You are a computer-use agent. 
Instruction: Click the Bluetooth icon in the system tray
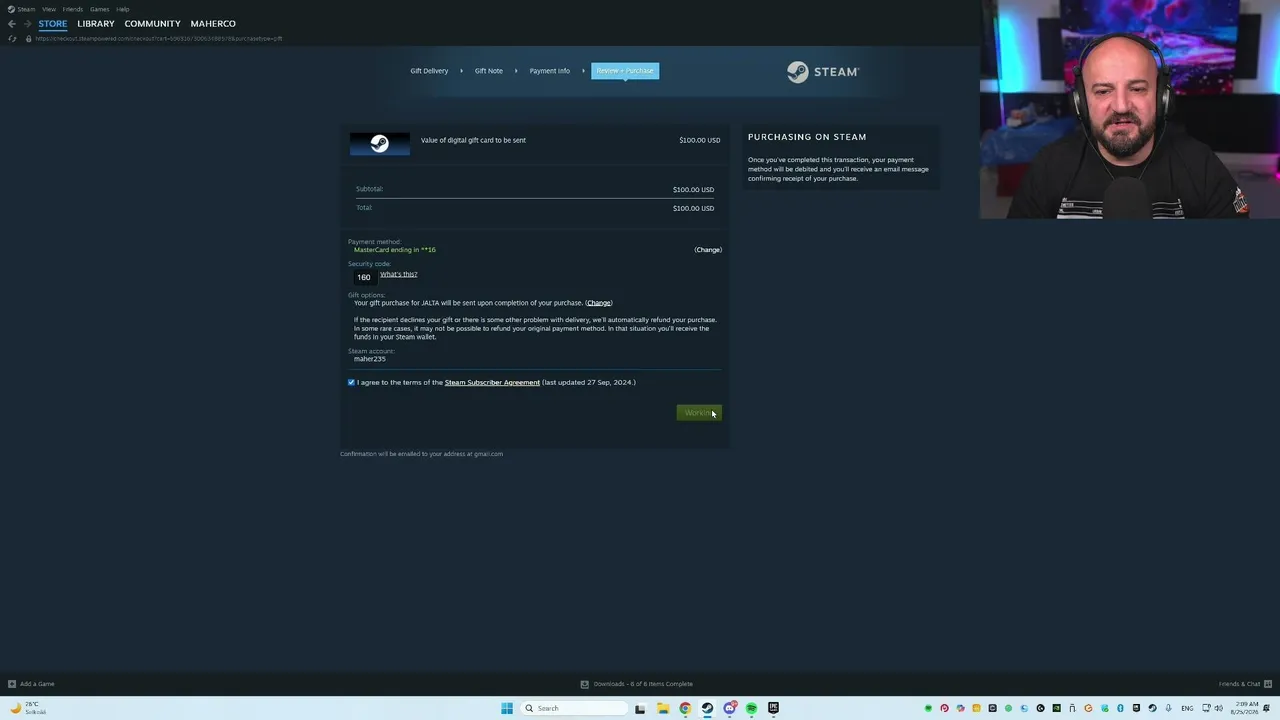(1120, 708)
